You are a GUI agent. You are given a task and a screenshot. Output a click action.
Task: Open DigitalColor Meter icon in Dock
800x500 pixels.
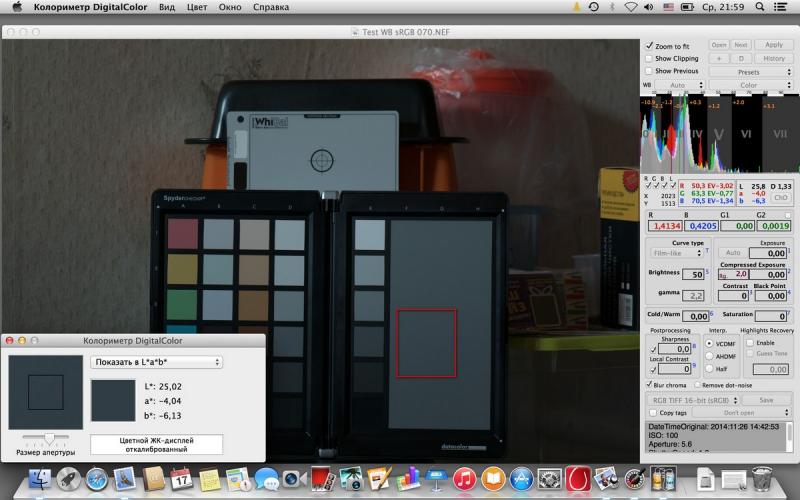click(635, 480)
